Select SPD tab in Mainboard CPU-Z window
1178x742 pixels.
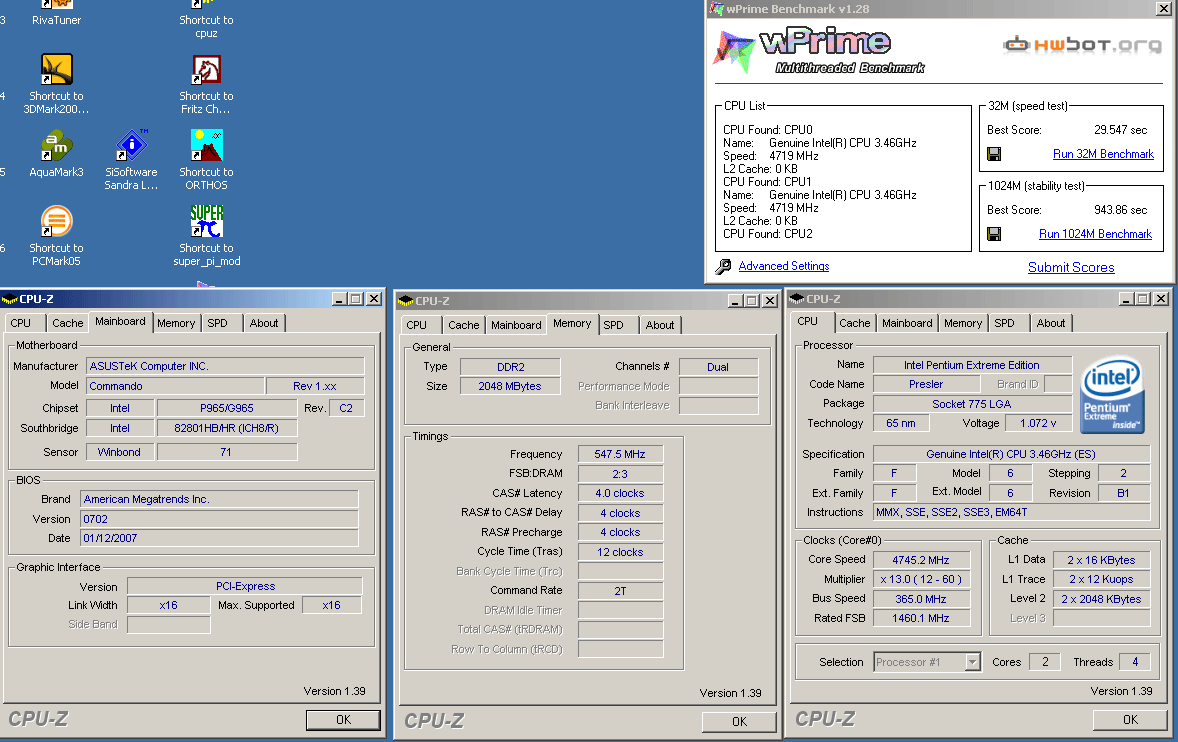pos(217,323)
